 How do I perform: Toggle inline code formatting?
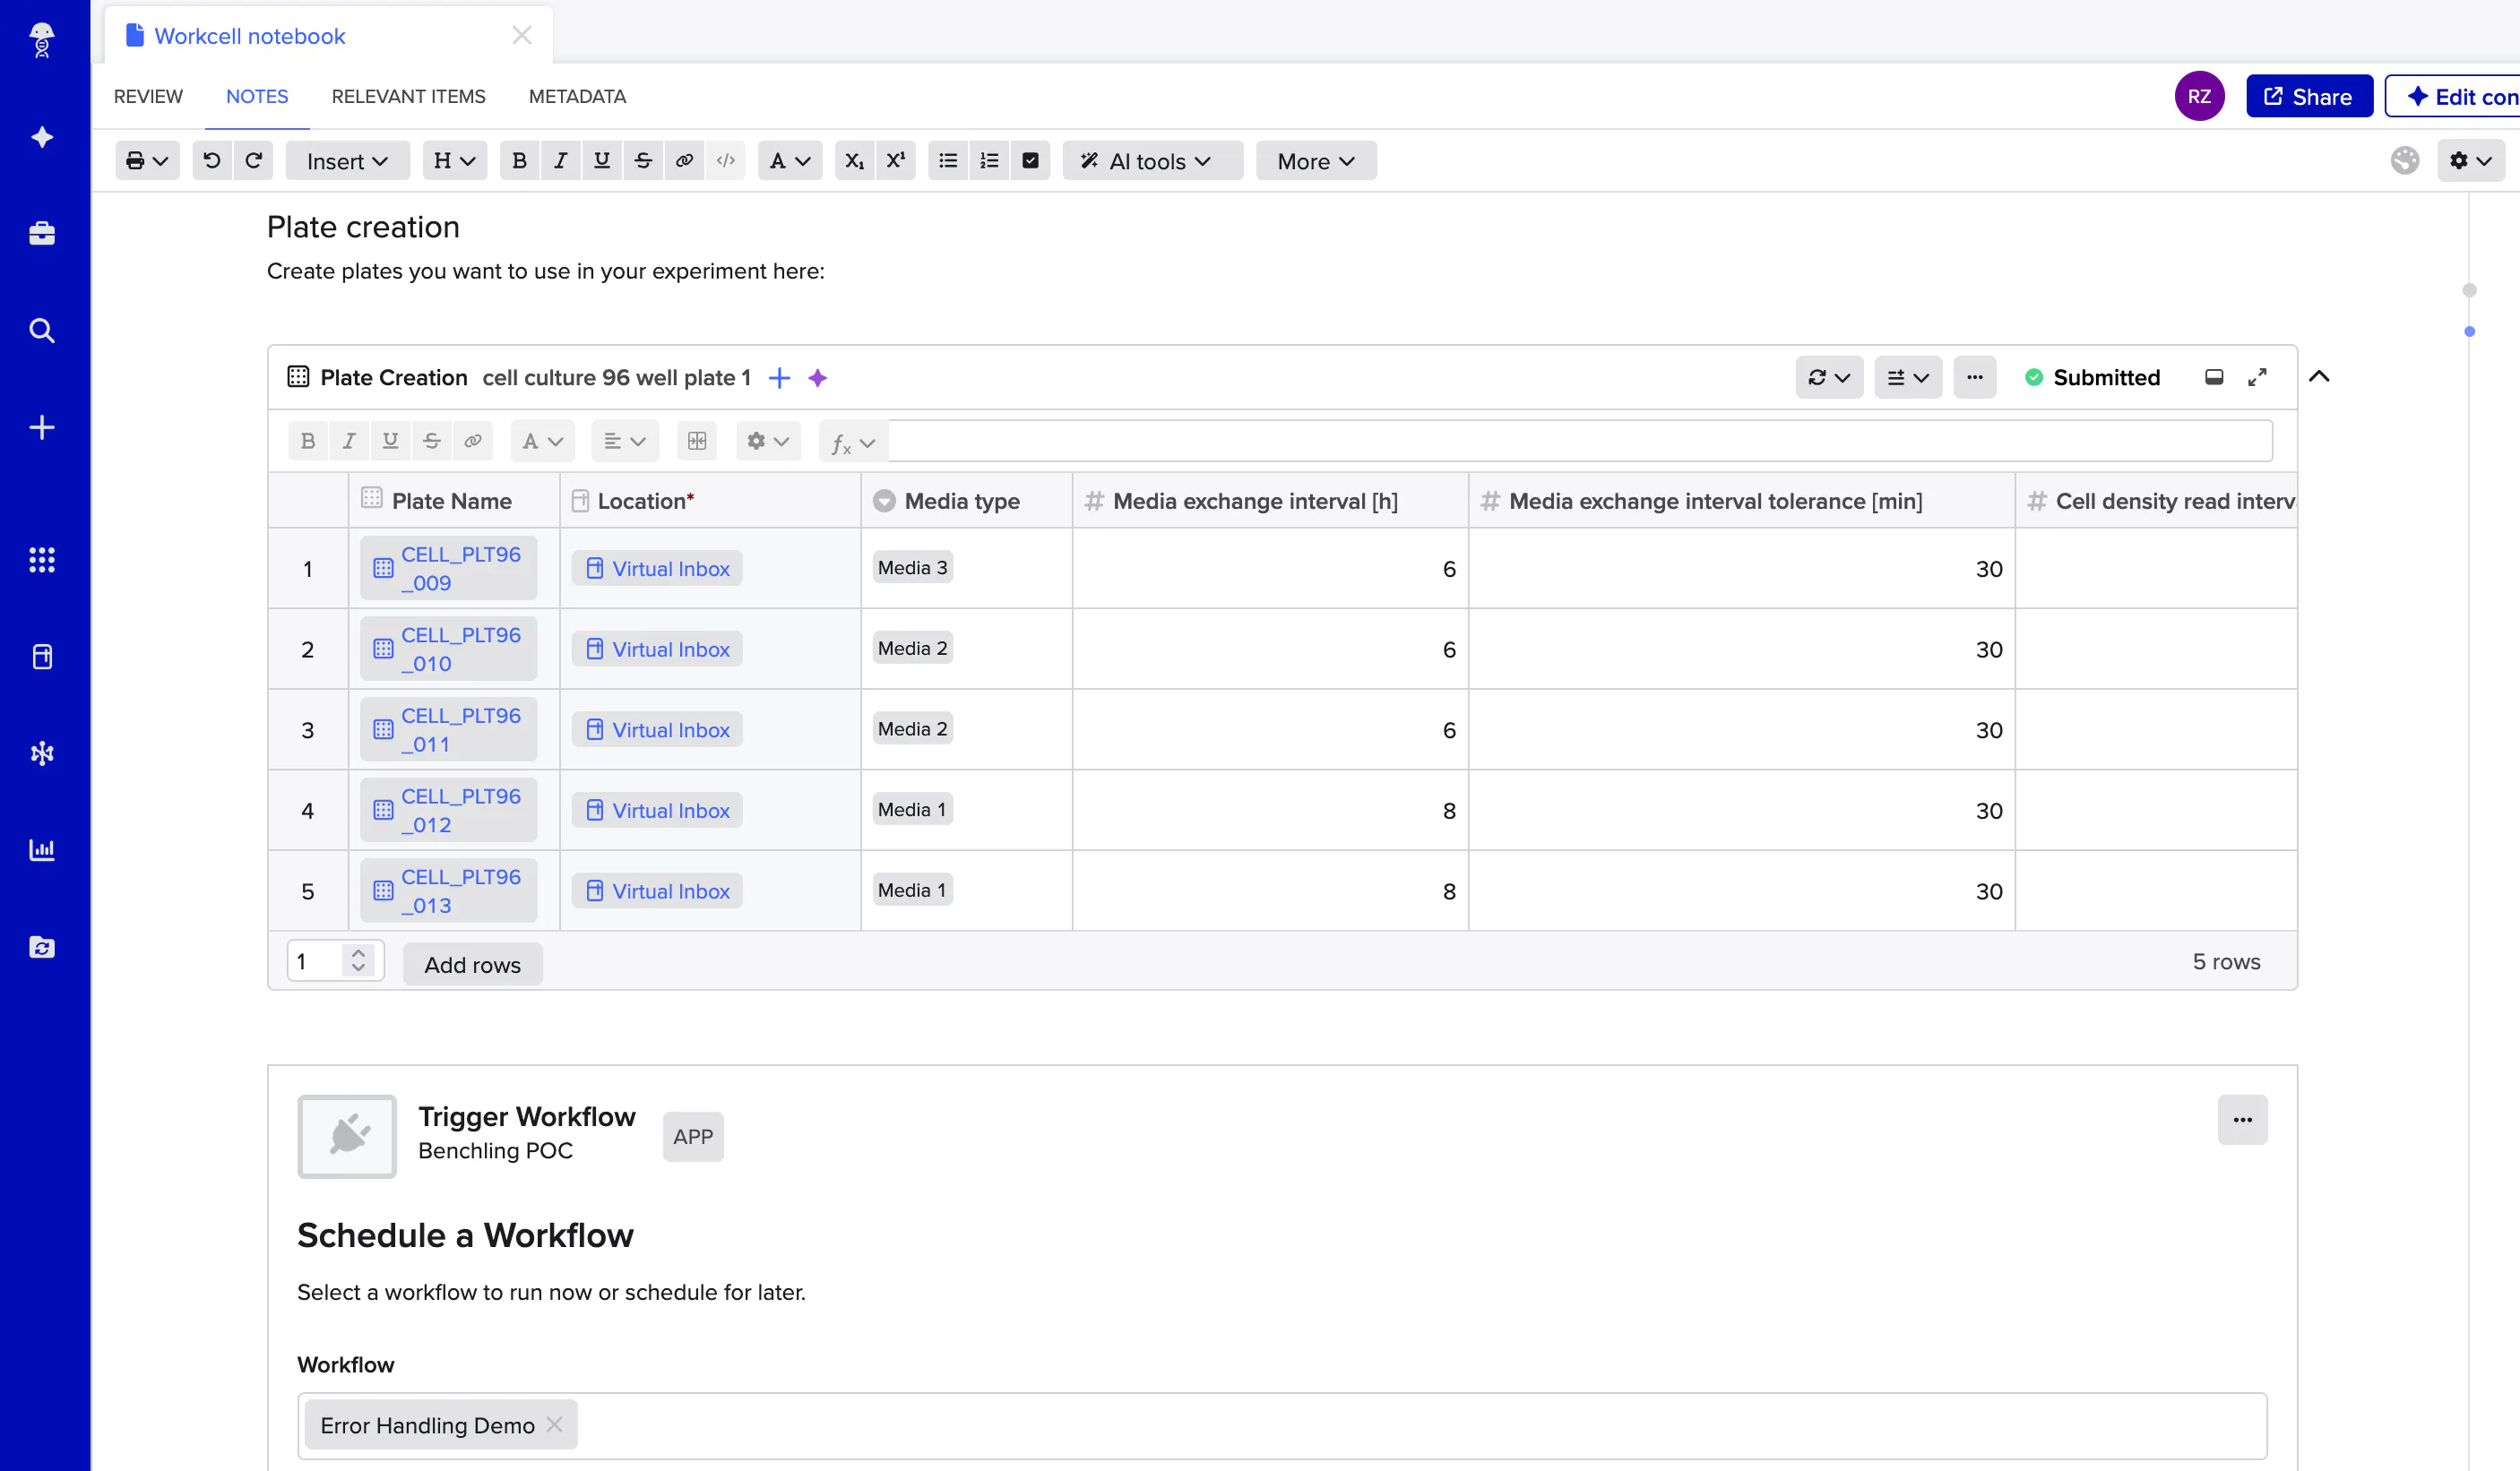click(x=726, y=160)
